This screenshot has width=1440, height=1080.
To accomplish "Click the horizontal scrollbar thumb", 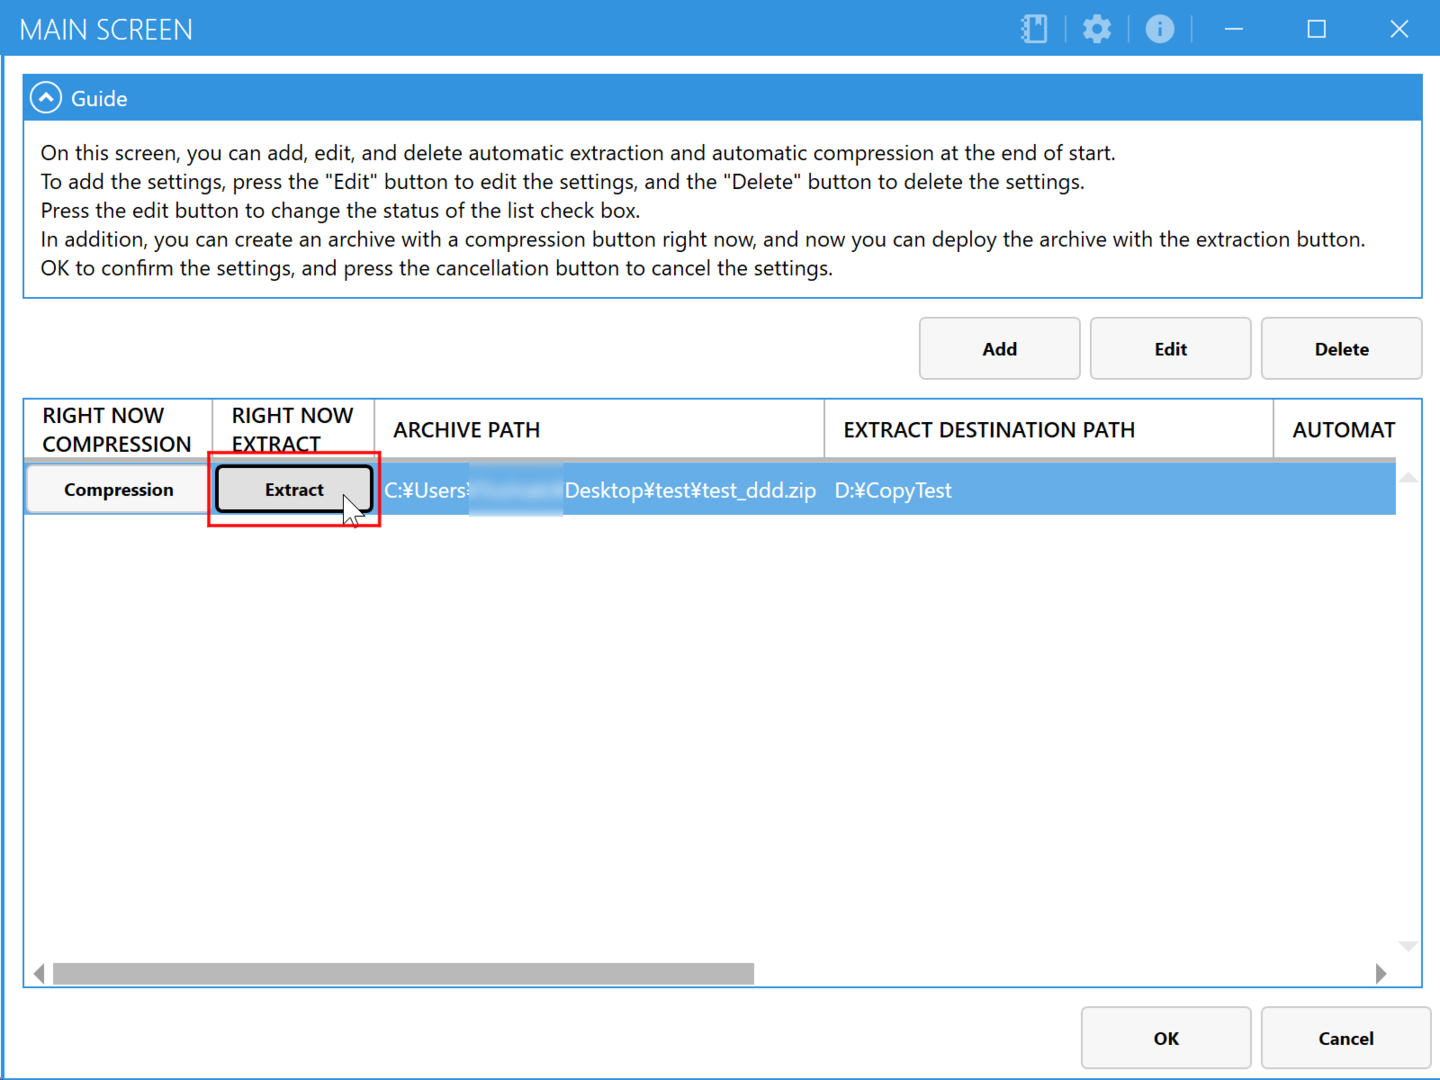I will tap(403, 974).
